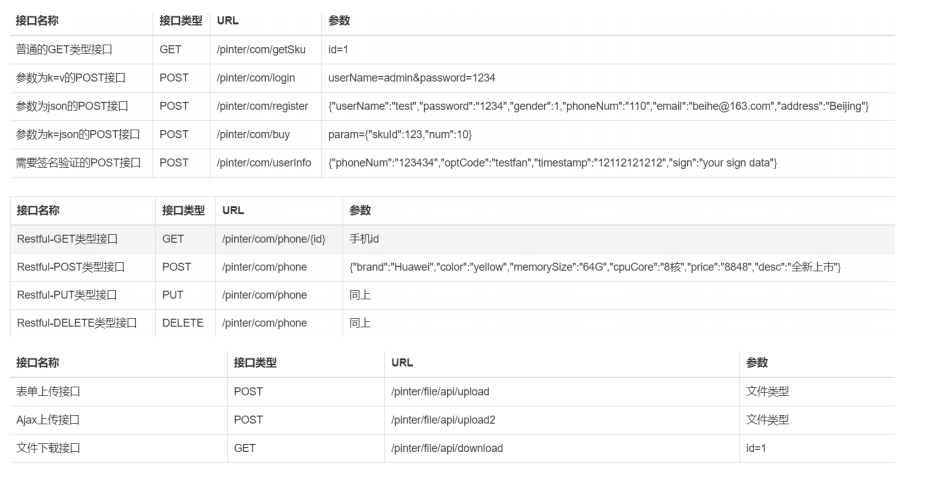
Task: Select the /pinter/file/api/download URL
Action: [447, 448]
